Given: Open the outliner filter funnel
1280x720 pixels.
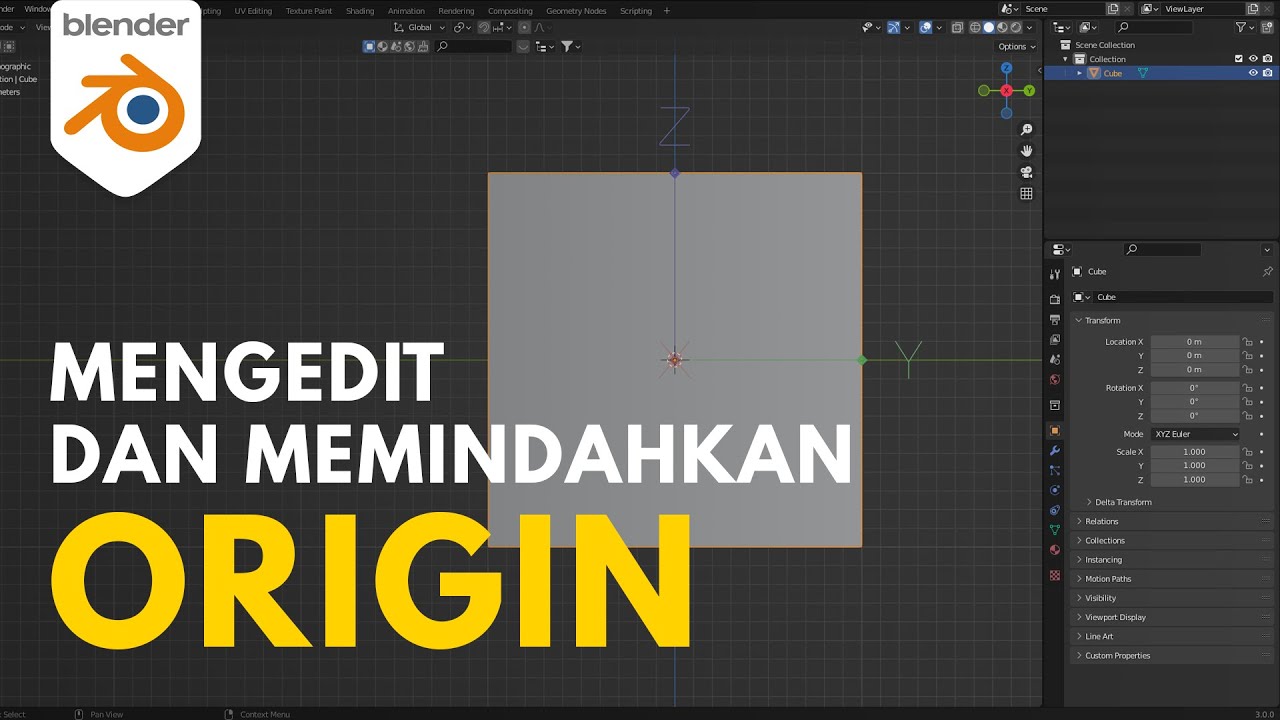Looking at the screenshot, I should (1241, 28).
